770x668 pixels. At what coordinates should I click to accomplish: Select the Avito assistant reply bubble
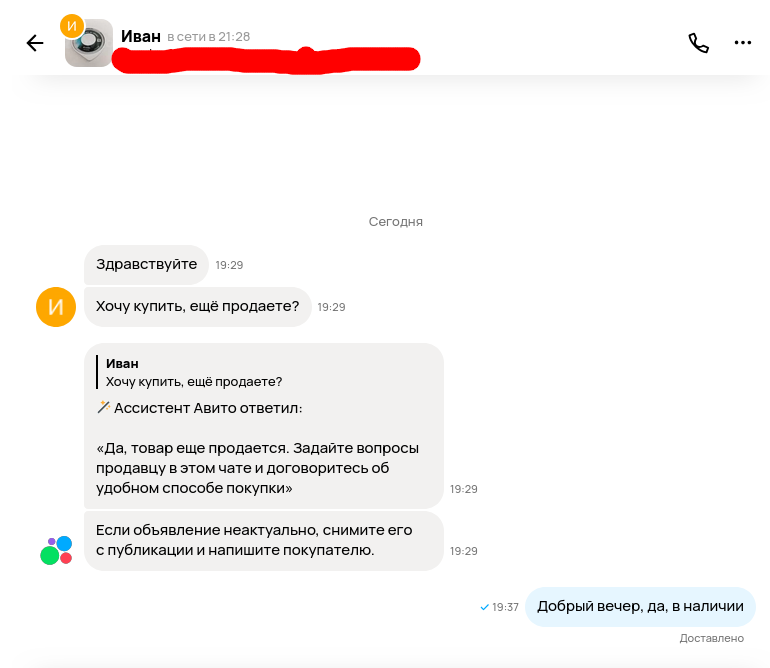tap(264, 426)
